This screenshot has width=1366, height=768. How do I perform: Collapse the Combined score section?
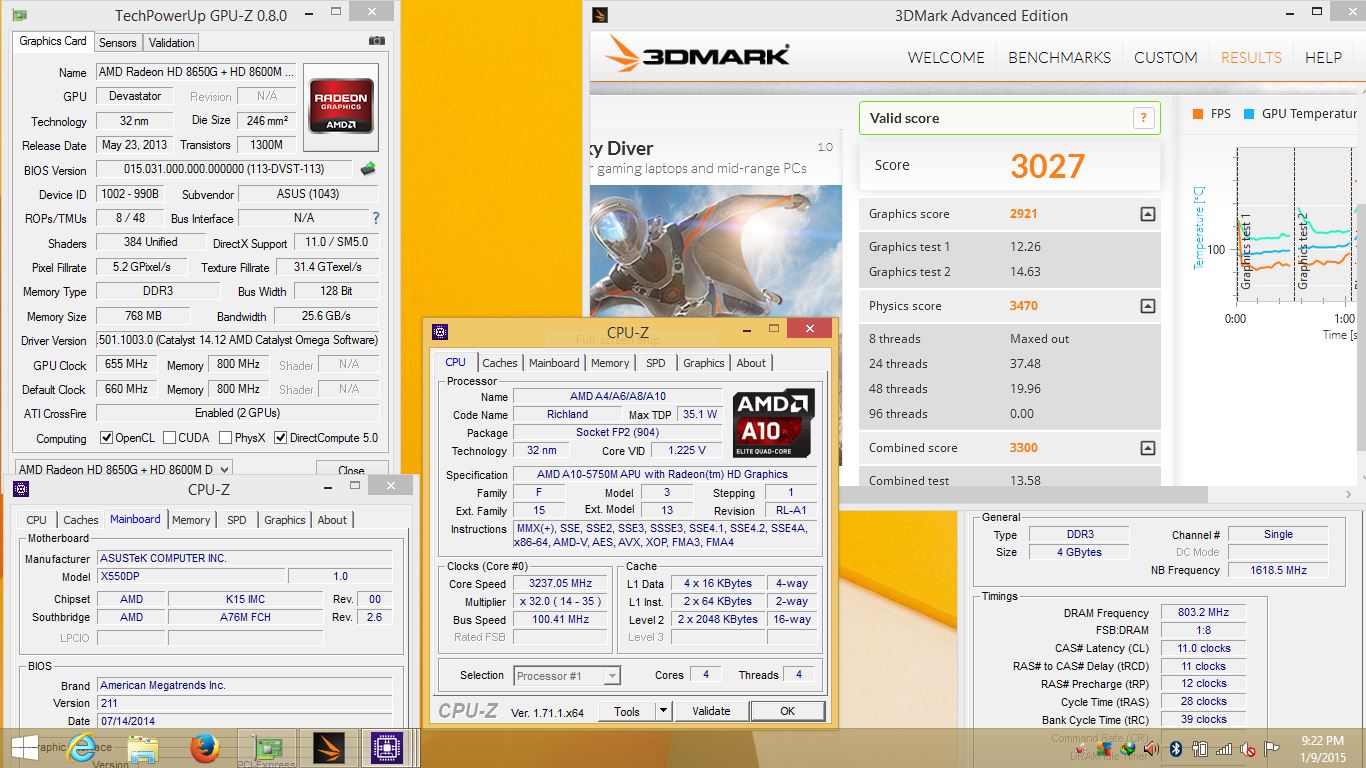pos(1148,448)
